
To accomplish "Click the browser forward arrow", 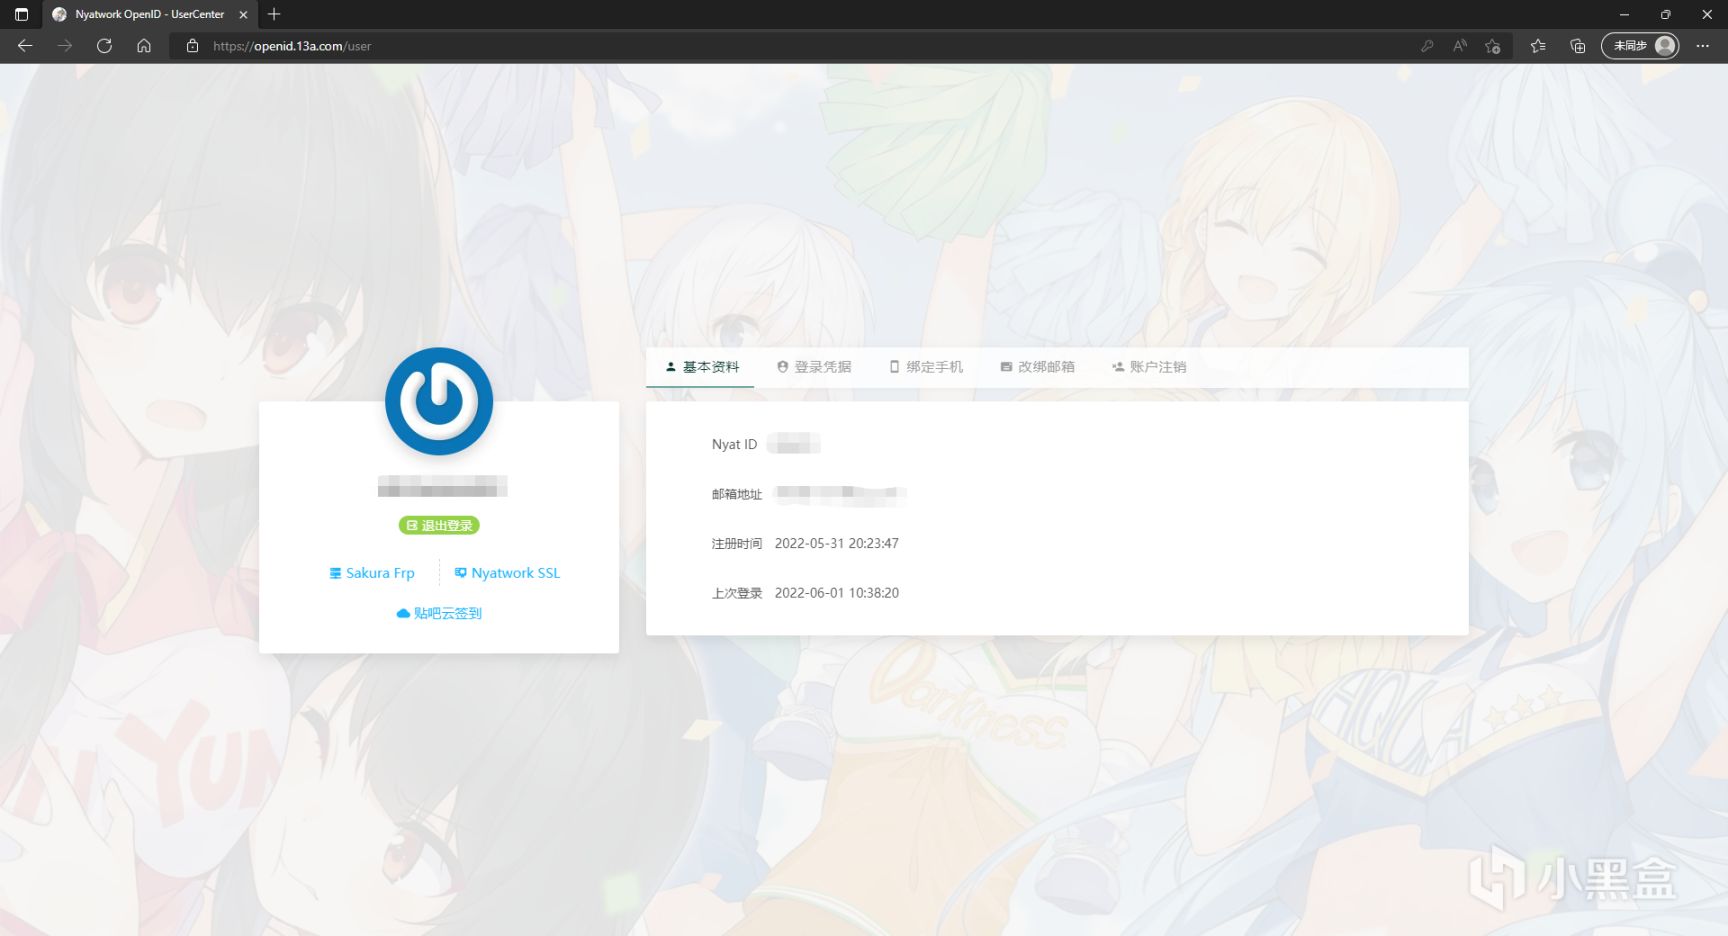I will 65,46.
